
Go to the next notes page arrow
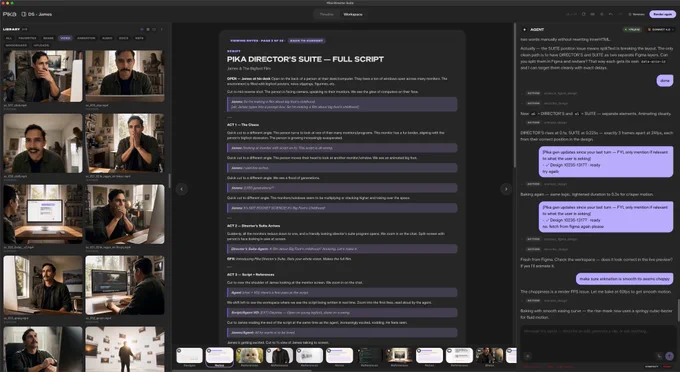[506, 189]
